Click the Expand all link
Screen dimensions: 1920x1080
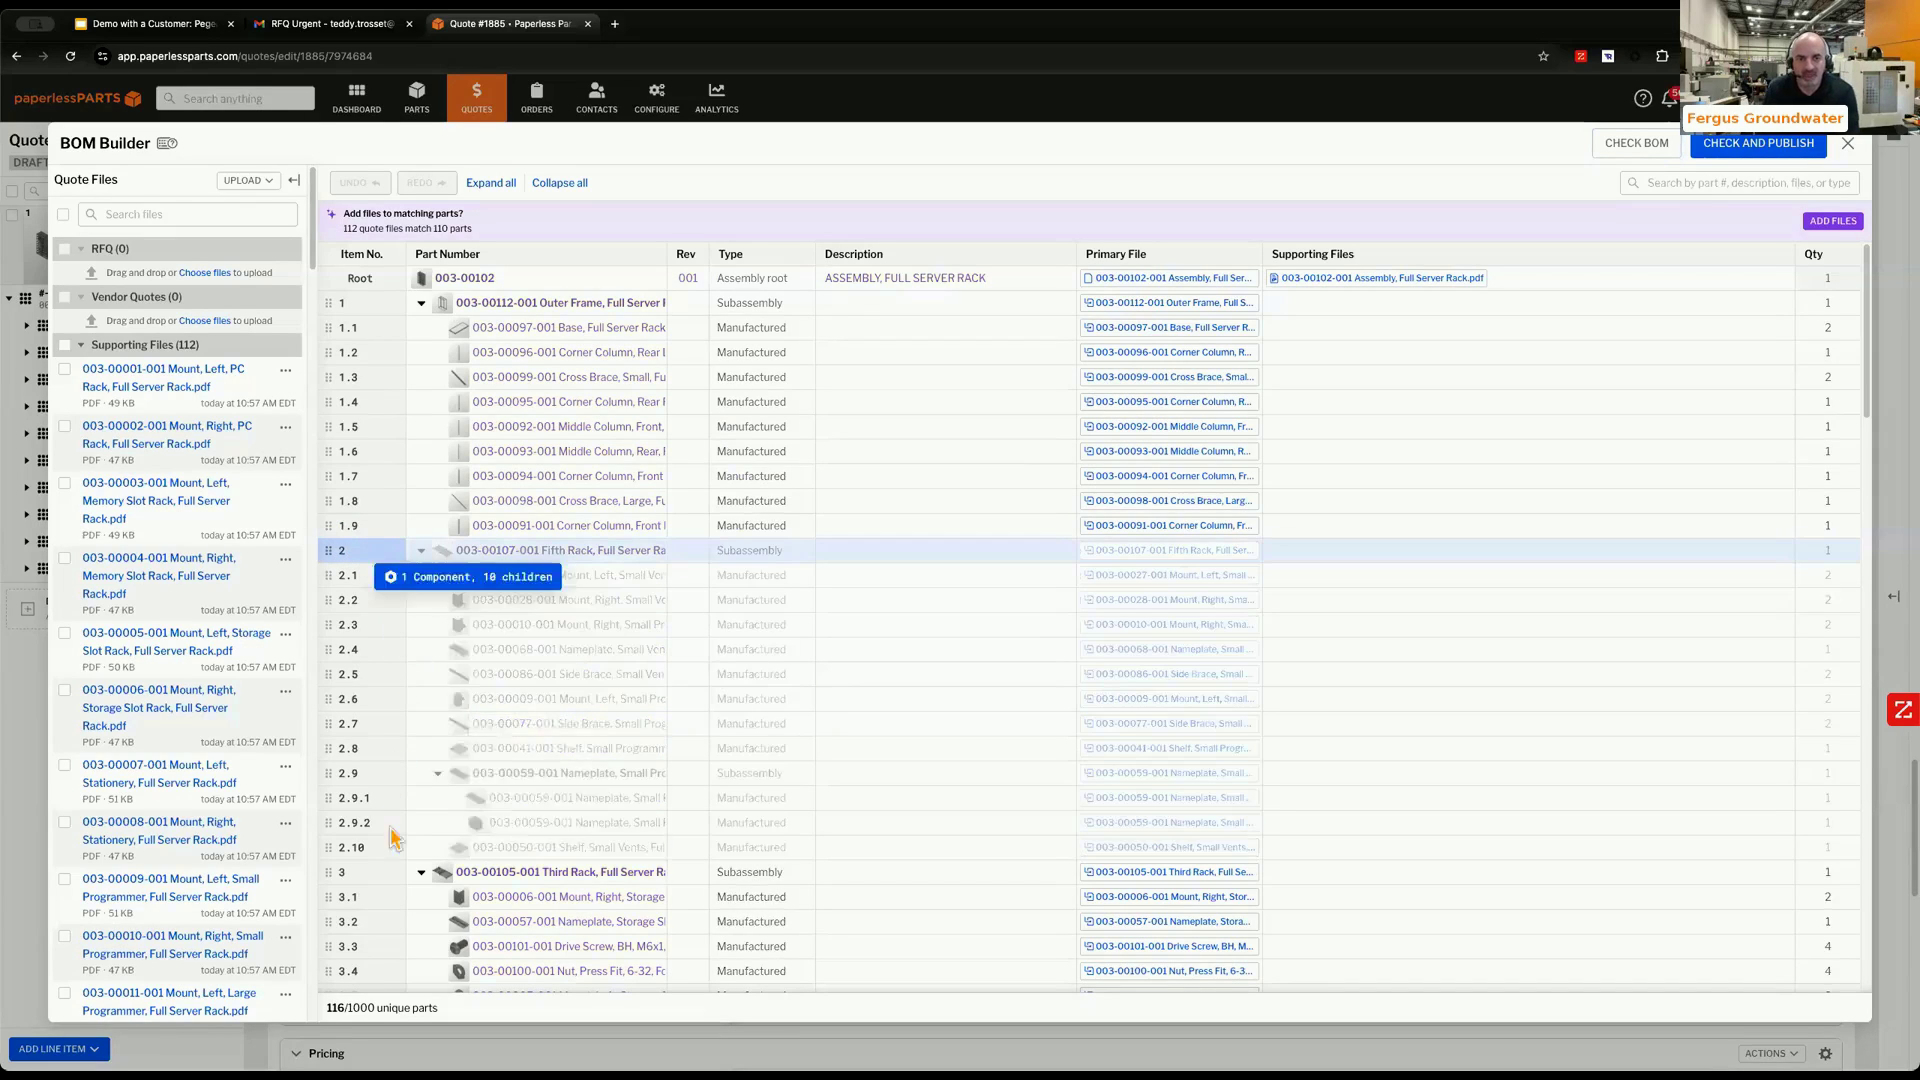coord(491,182)
